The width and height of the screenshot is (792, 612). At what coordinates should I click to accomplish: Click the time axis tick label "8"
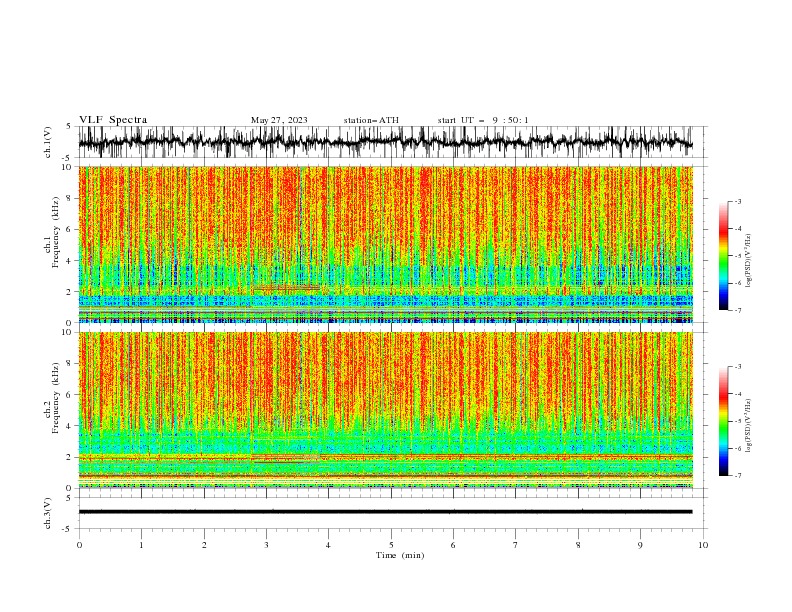click(578, 545)
